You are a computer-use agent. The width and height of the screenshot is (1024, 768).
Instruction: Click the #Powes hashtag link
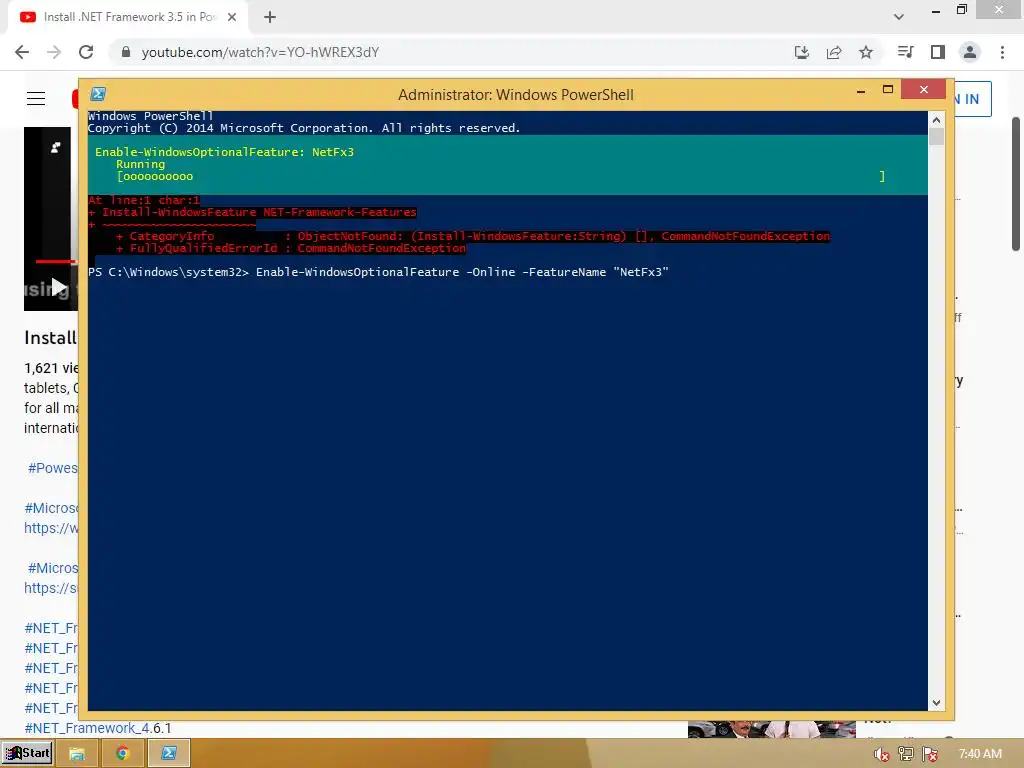[52, 468]
